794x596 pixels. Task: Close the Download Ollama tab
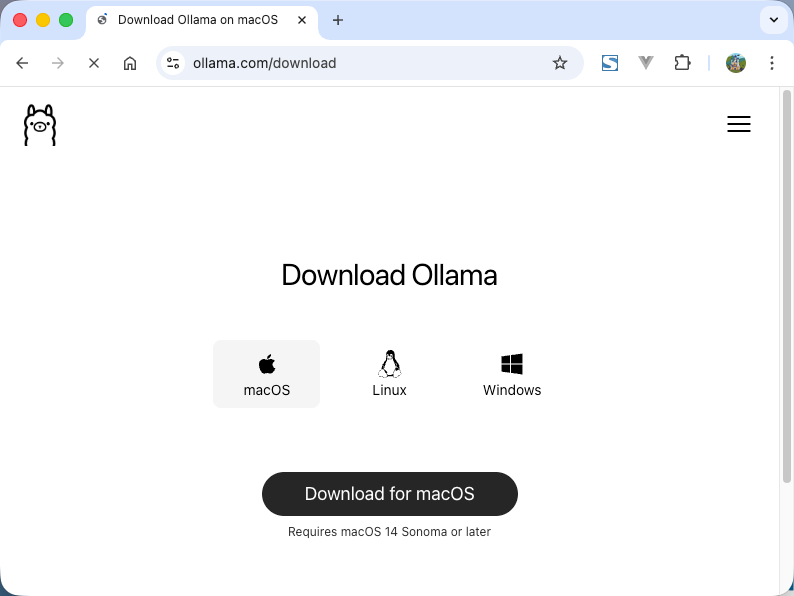click(x=302, y=20)
